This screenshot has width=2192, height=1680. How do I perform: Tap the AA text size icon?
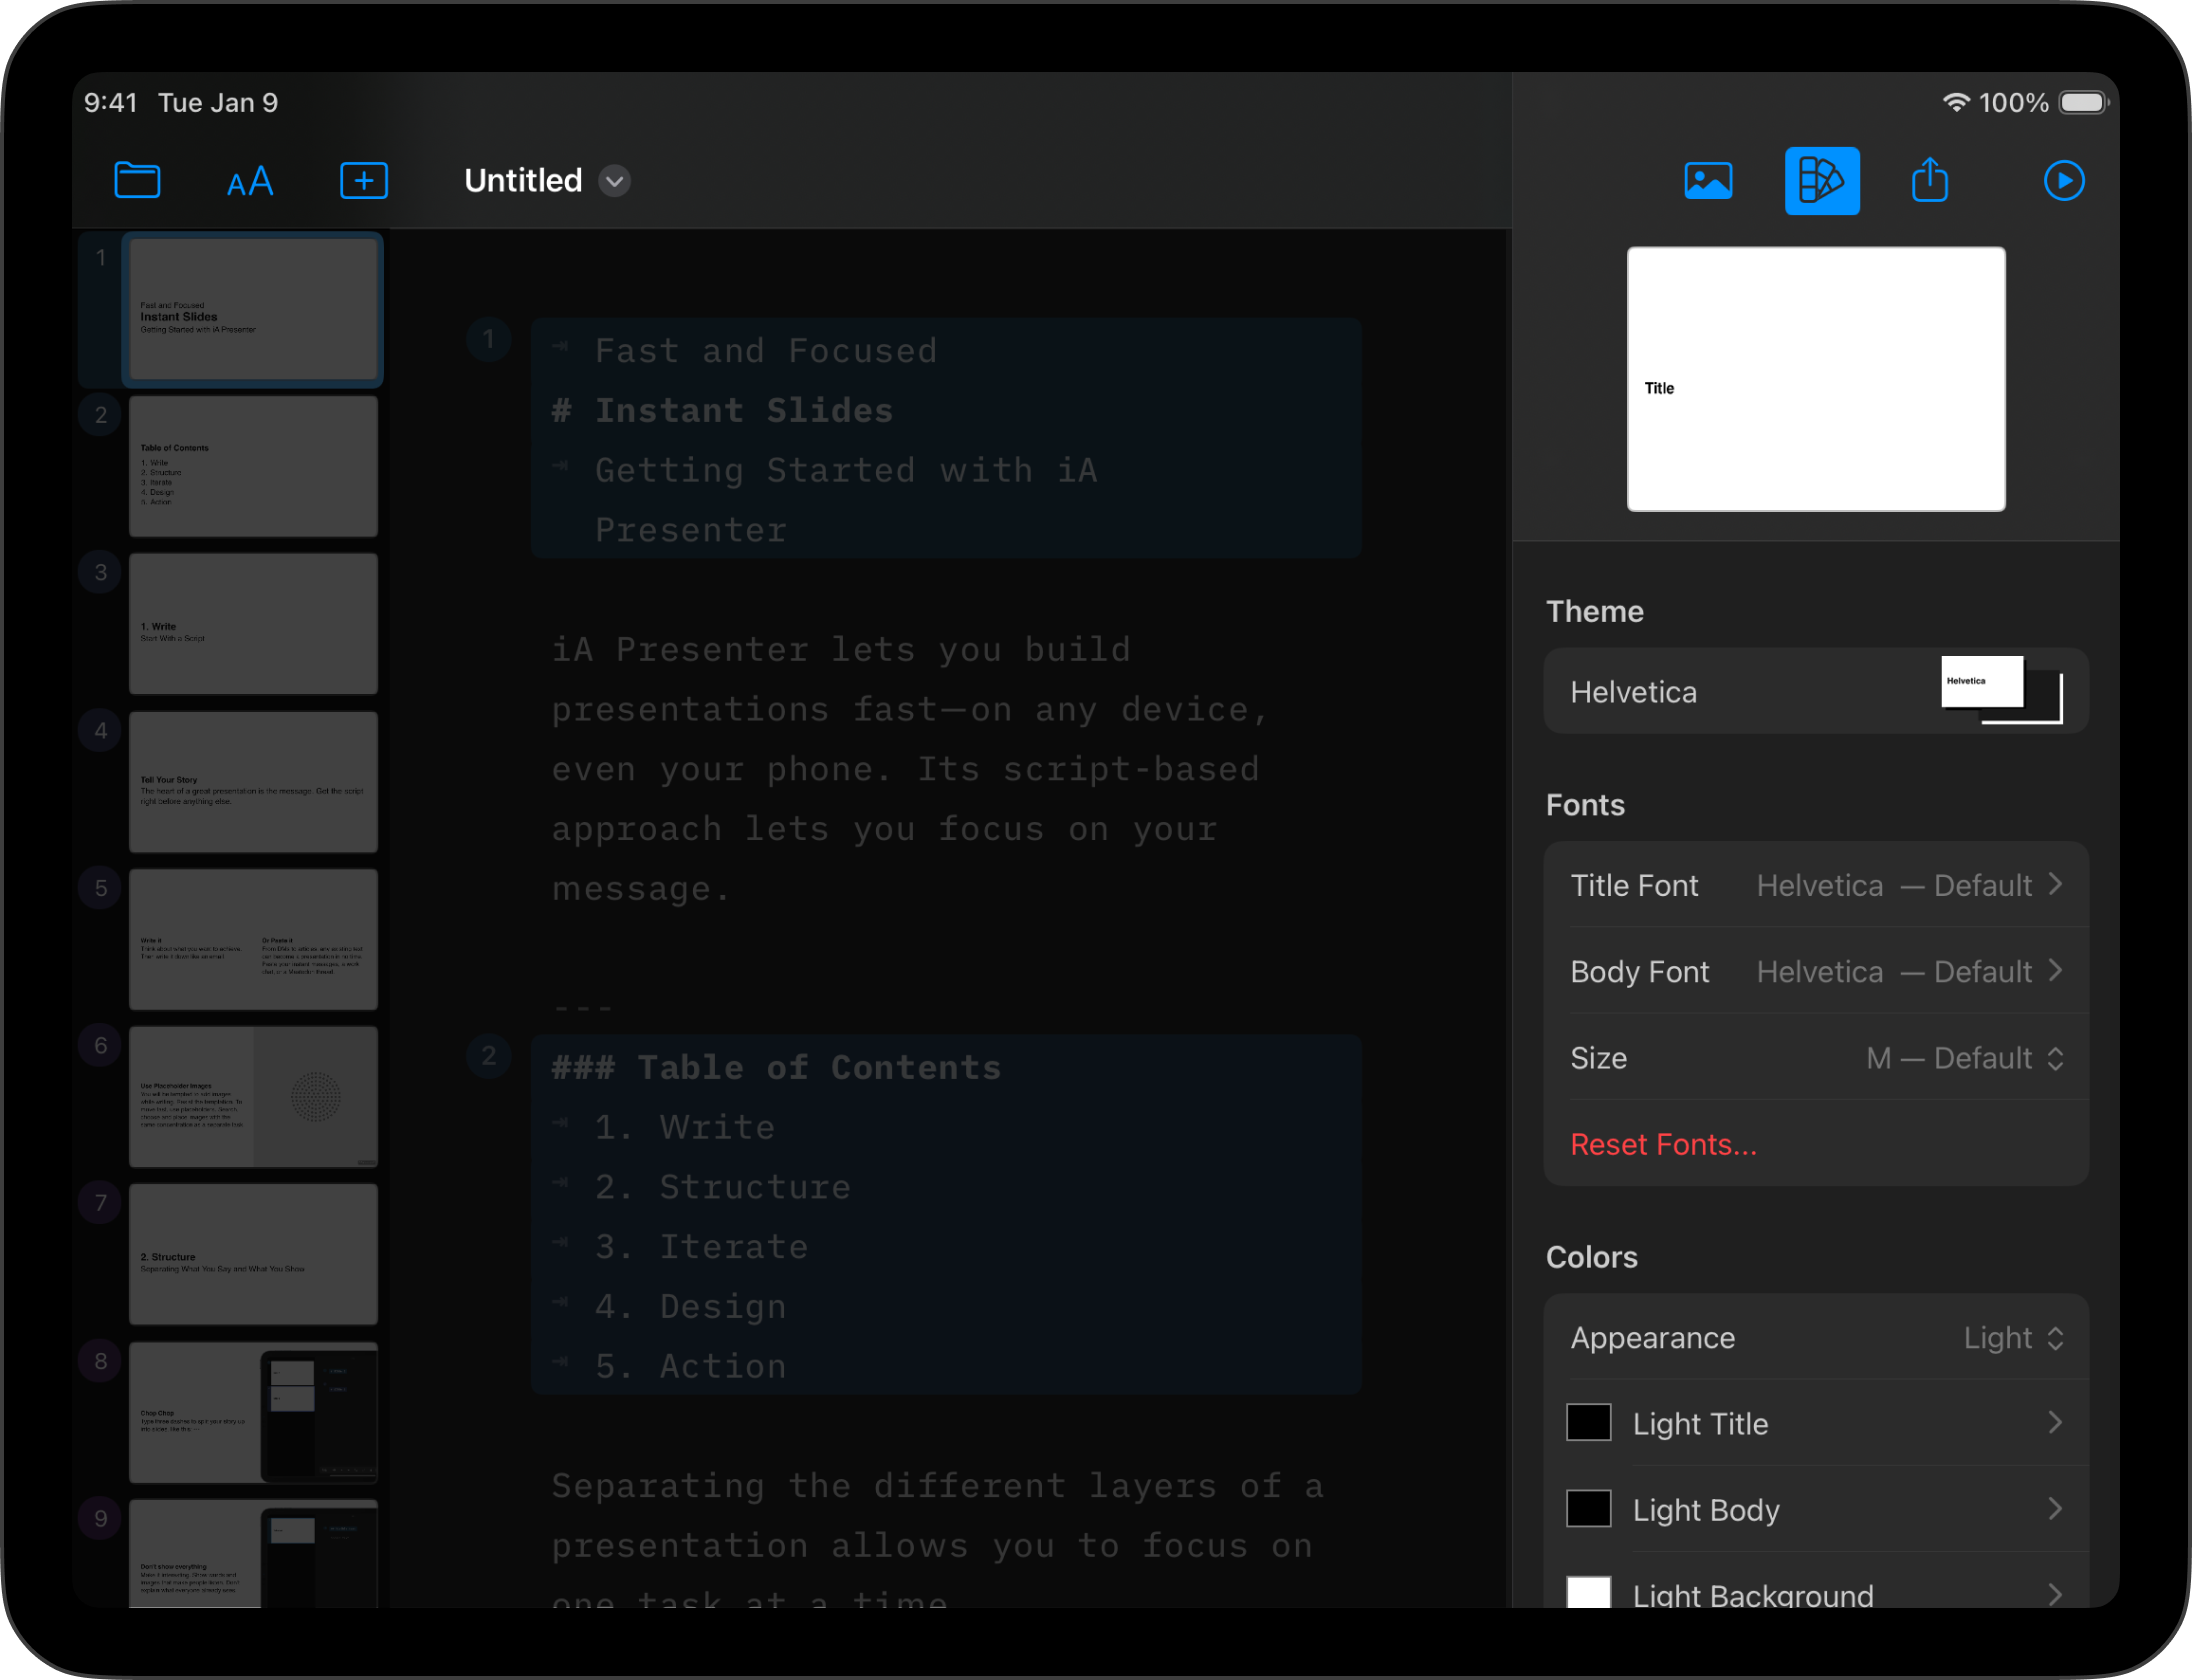(x=250, y=182)
